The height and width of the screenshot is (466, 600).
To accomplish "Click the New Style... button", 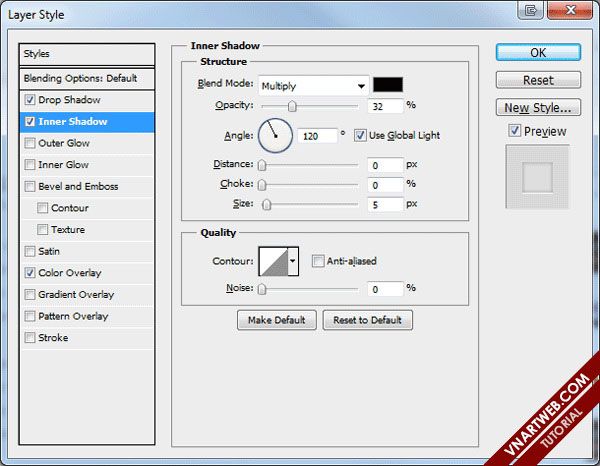I will coord(538,107).
